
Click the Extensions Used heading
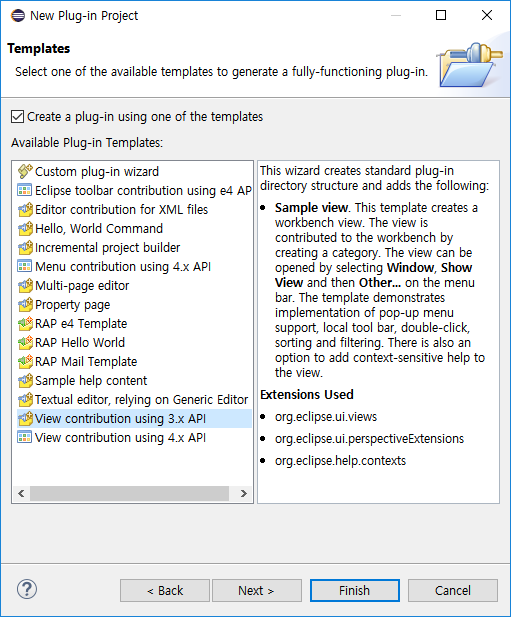(307, 395)
